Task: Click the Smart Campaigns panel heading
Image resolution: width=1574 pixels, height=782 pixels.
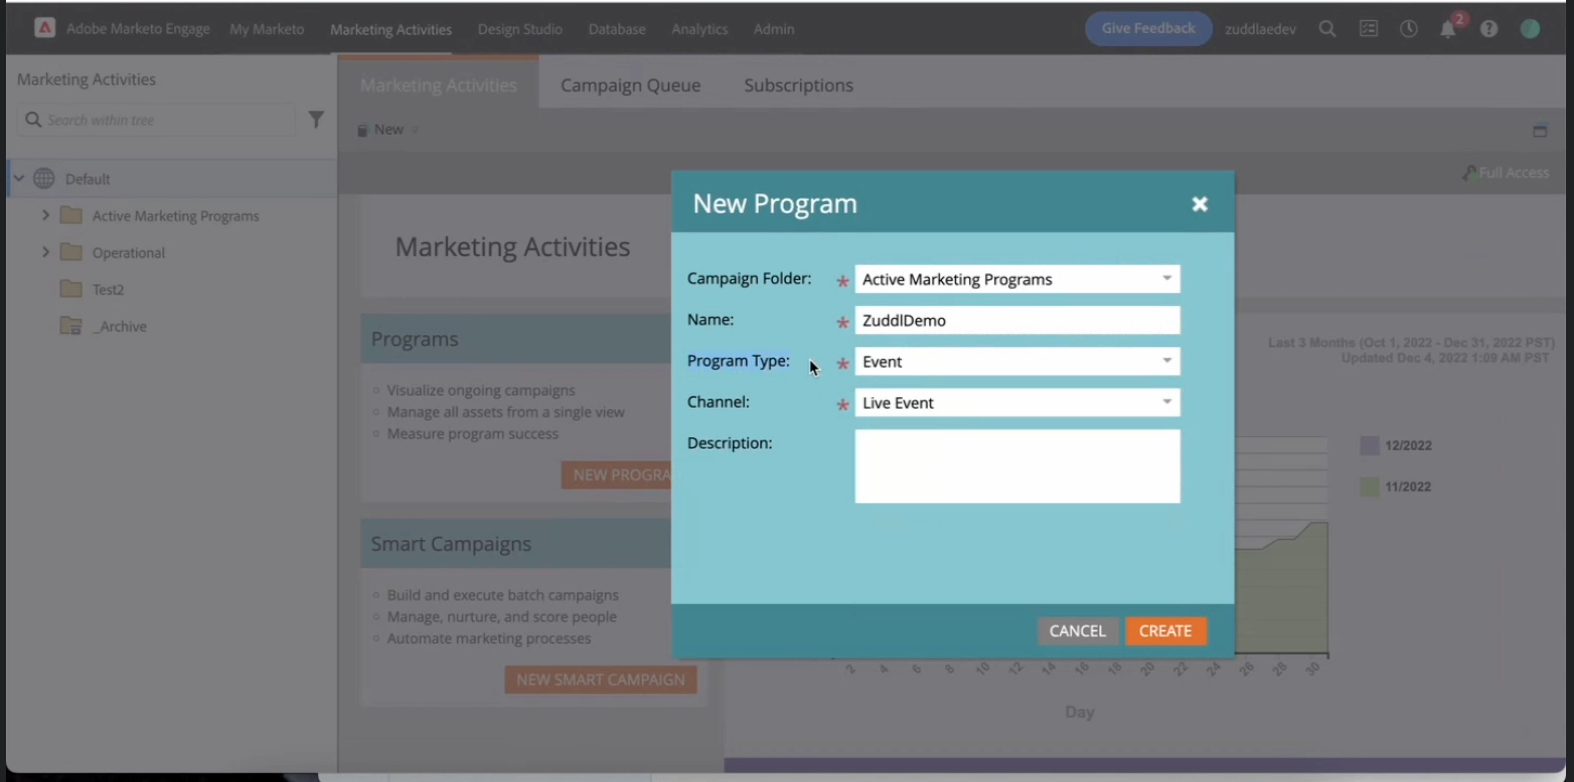Action: (451, 544)
